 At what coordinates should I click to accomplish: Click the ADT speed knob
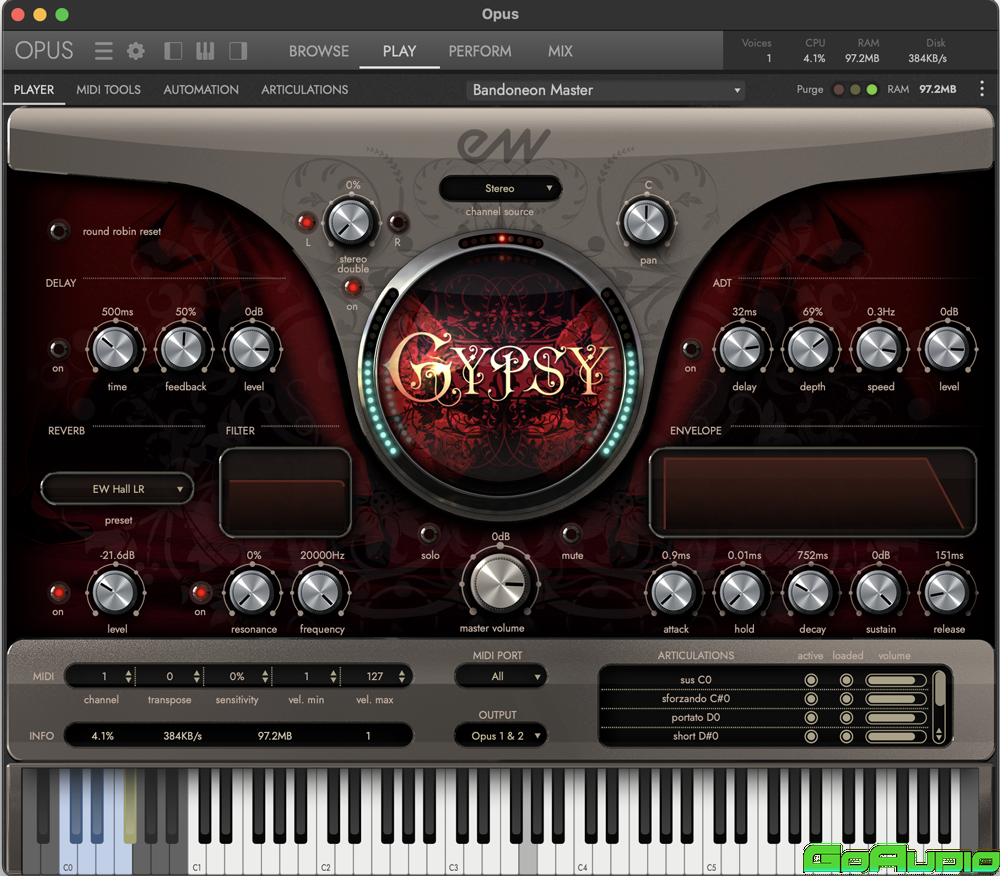[x=878, y=349]
